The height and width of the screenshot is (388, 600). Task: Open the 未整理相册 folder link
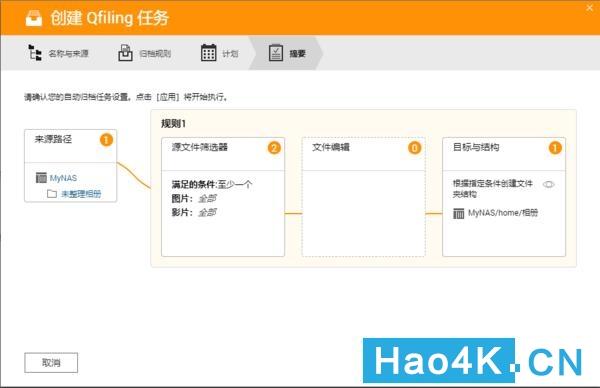[x=81, y=194]
